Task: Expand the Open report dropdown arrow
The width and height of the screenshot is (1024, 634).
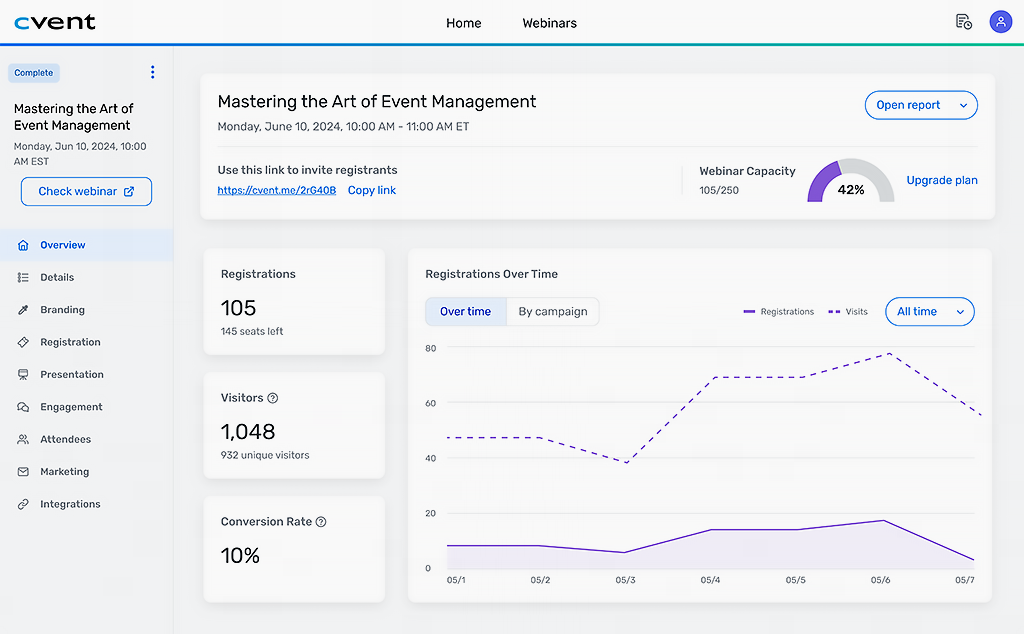Action: click(963, 105)
